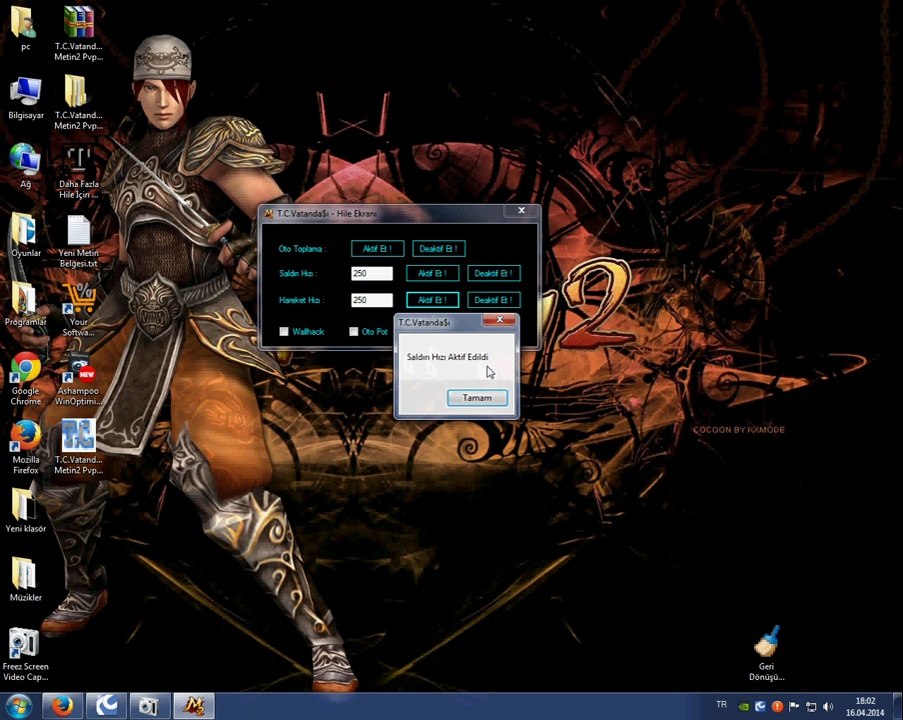Select the Mozilla Firefox desktop shortcut
The height and width of the screenshot is (720, 903).
[x=25, y=448]
